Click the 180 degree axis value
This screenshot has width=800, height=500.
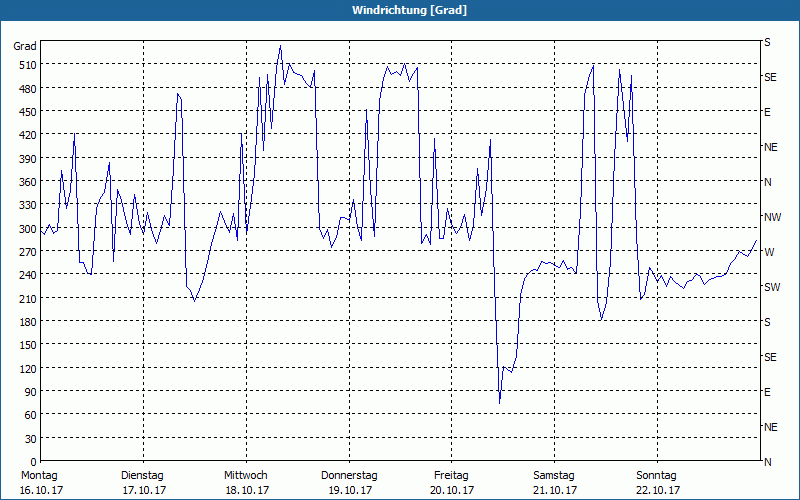click(x=28, y=322)
